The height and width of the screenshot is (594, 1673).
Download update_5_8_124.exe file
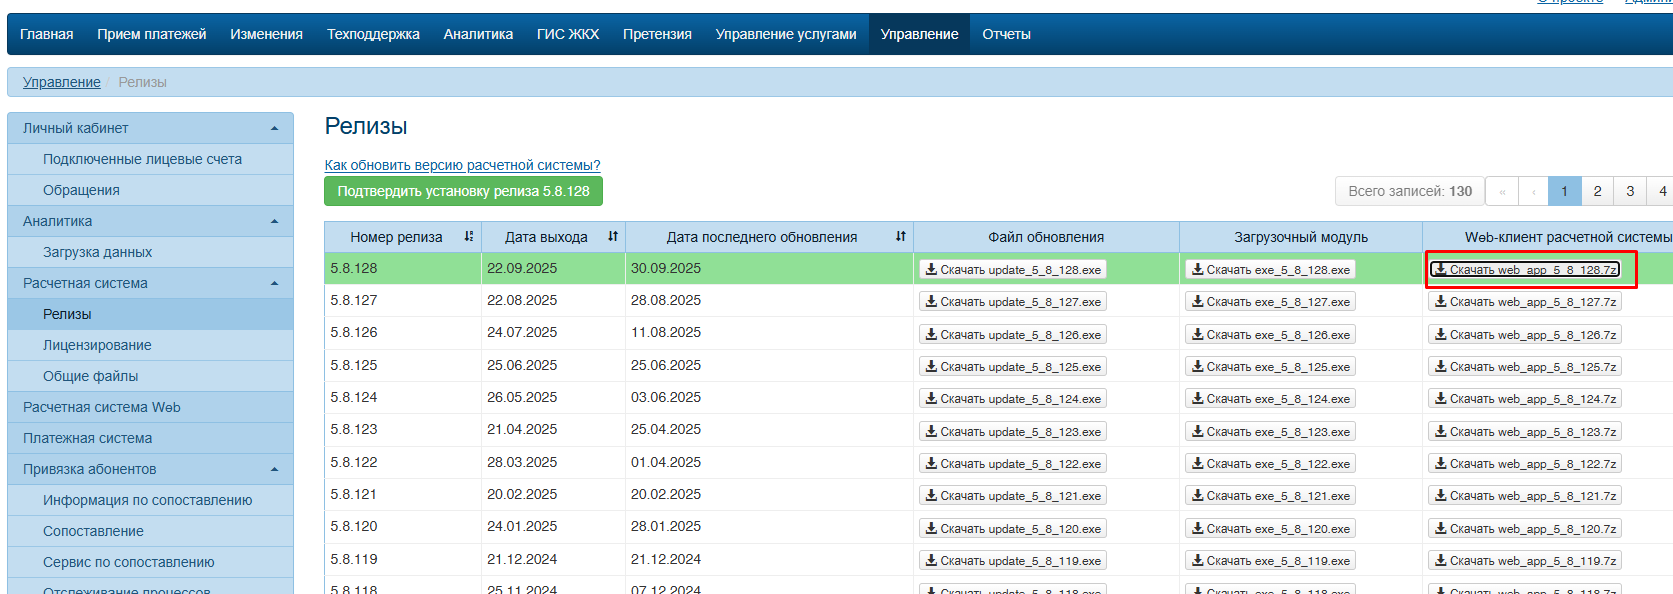coord(1012,399)
